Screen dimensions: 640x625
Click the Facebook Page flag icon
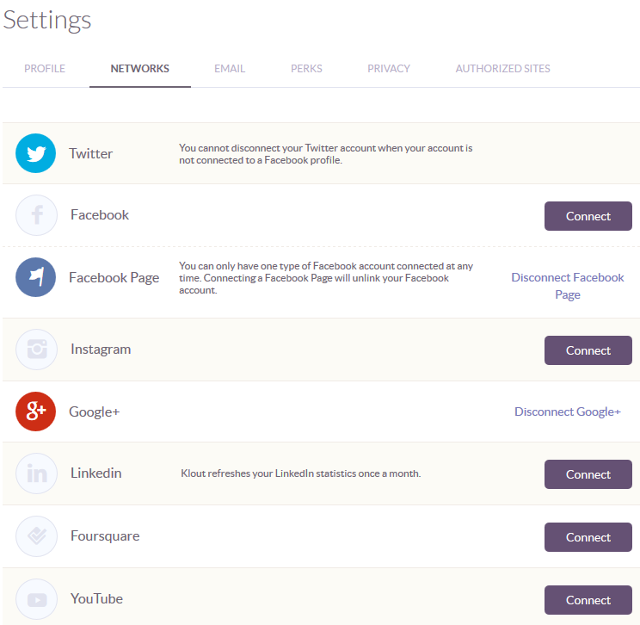(36, 277)
